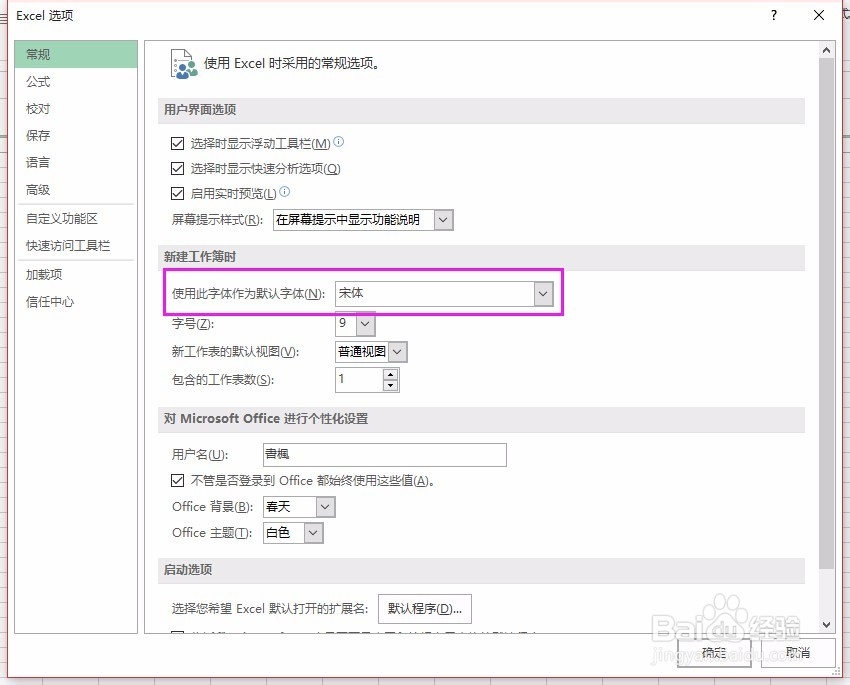Open the 高级 options section

coord(39,190)
